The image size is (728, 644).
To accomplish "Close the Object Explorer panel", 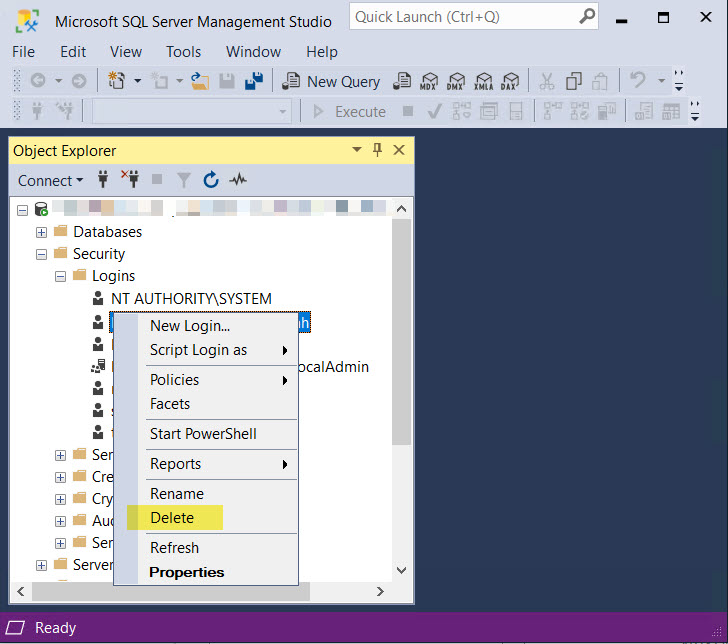I will [x=399, y=150].
